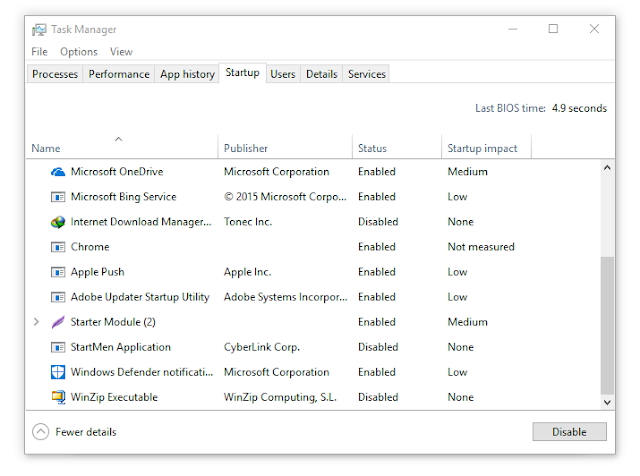Maximize the Task Manager window
The image size is (640, 476).
(553, 29)
